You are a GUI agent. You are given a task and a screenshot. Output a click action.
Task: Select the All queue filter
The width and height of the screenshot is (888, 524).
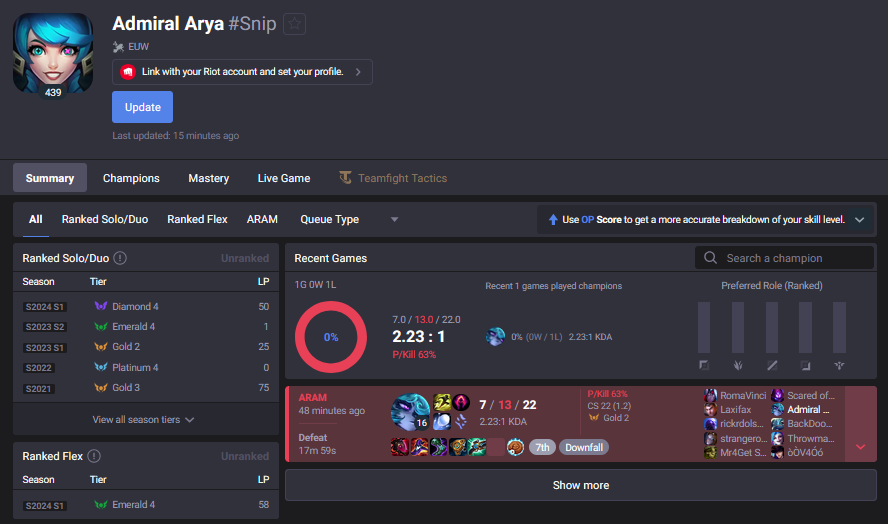click(x=36, y=219)
